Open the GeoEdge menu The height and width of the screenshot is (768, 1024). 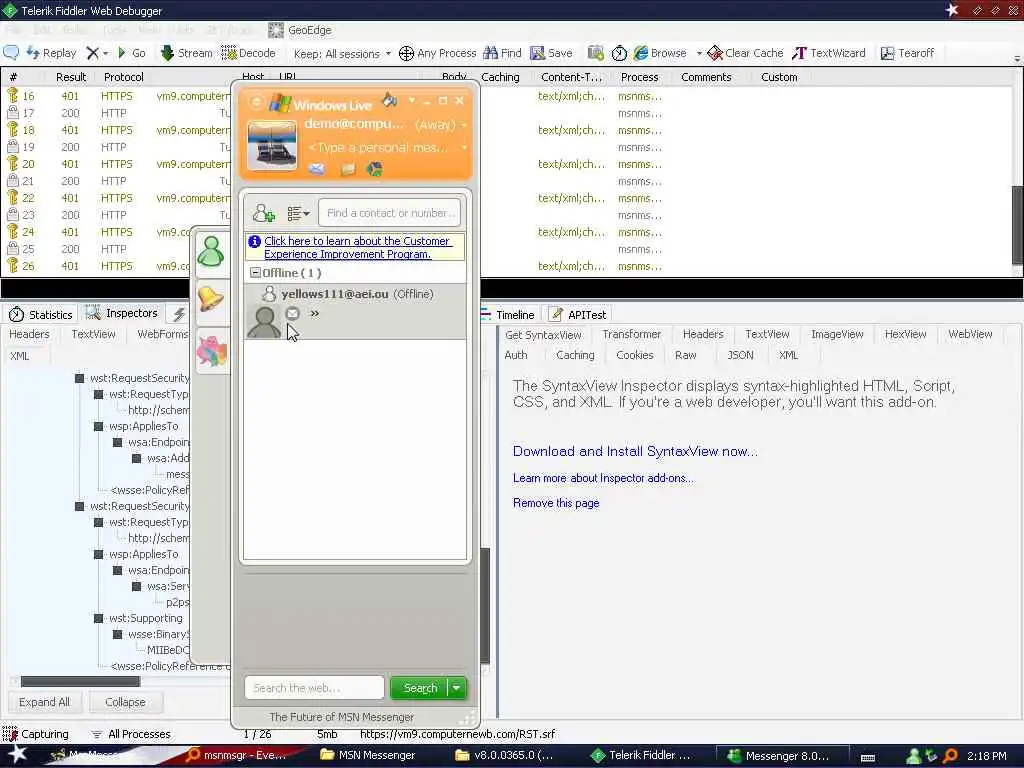pos(300,30)
